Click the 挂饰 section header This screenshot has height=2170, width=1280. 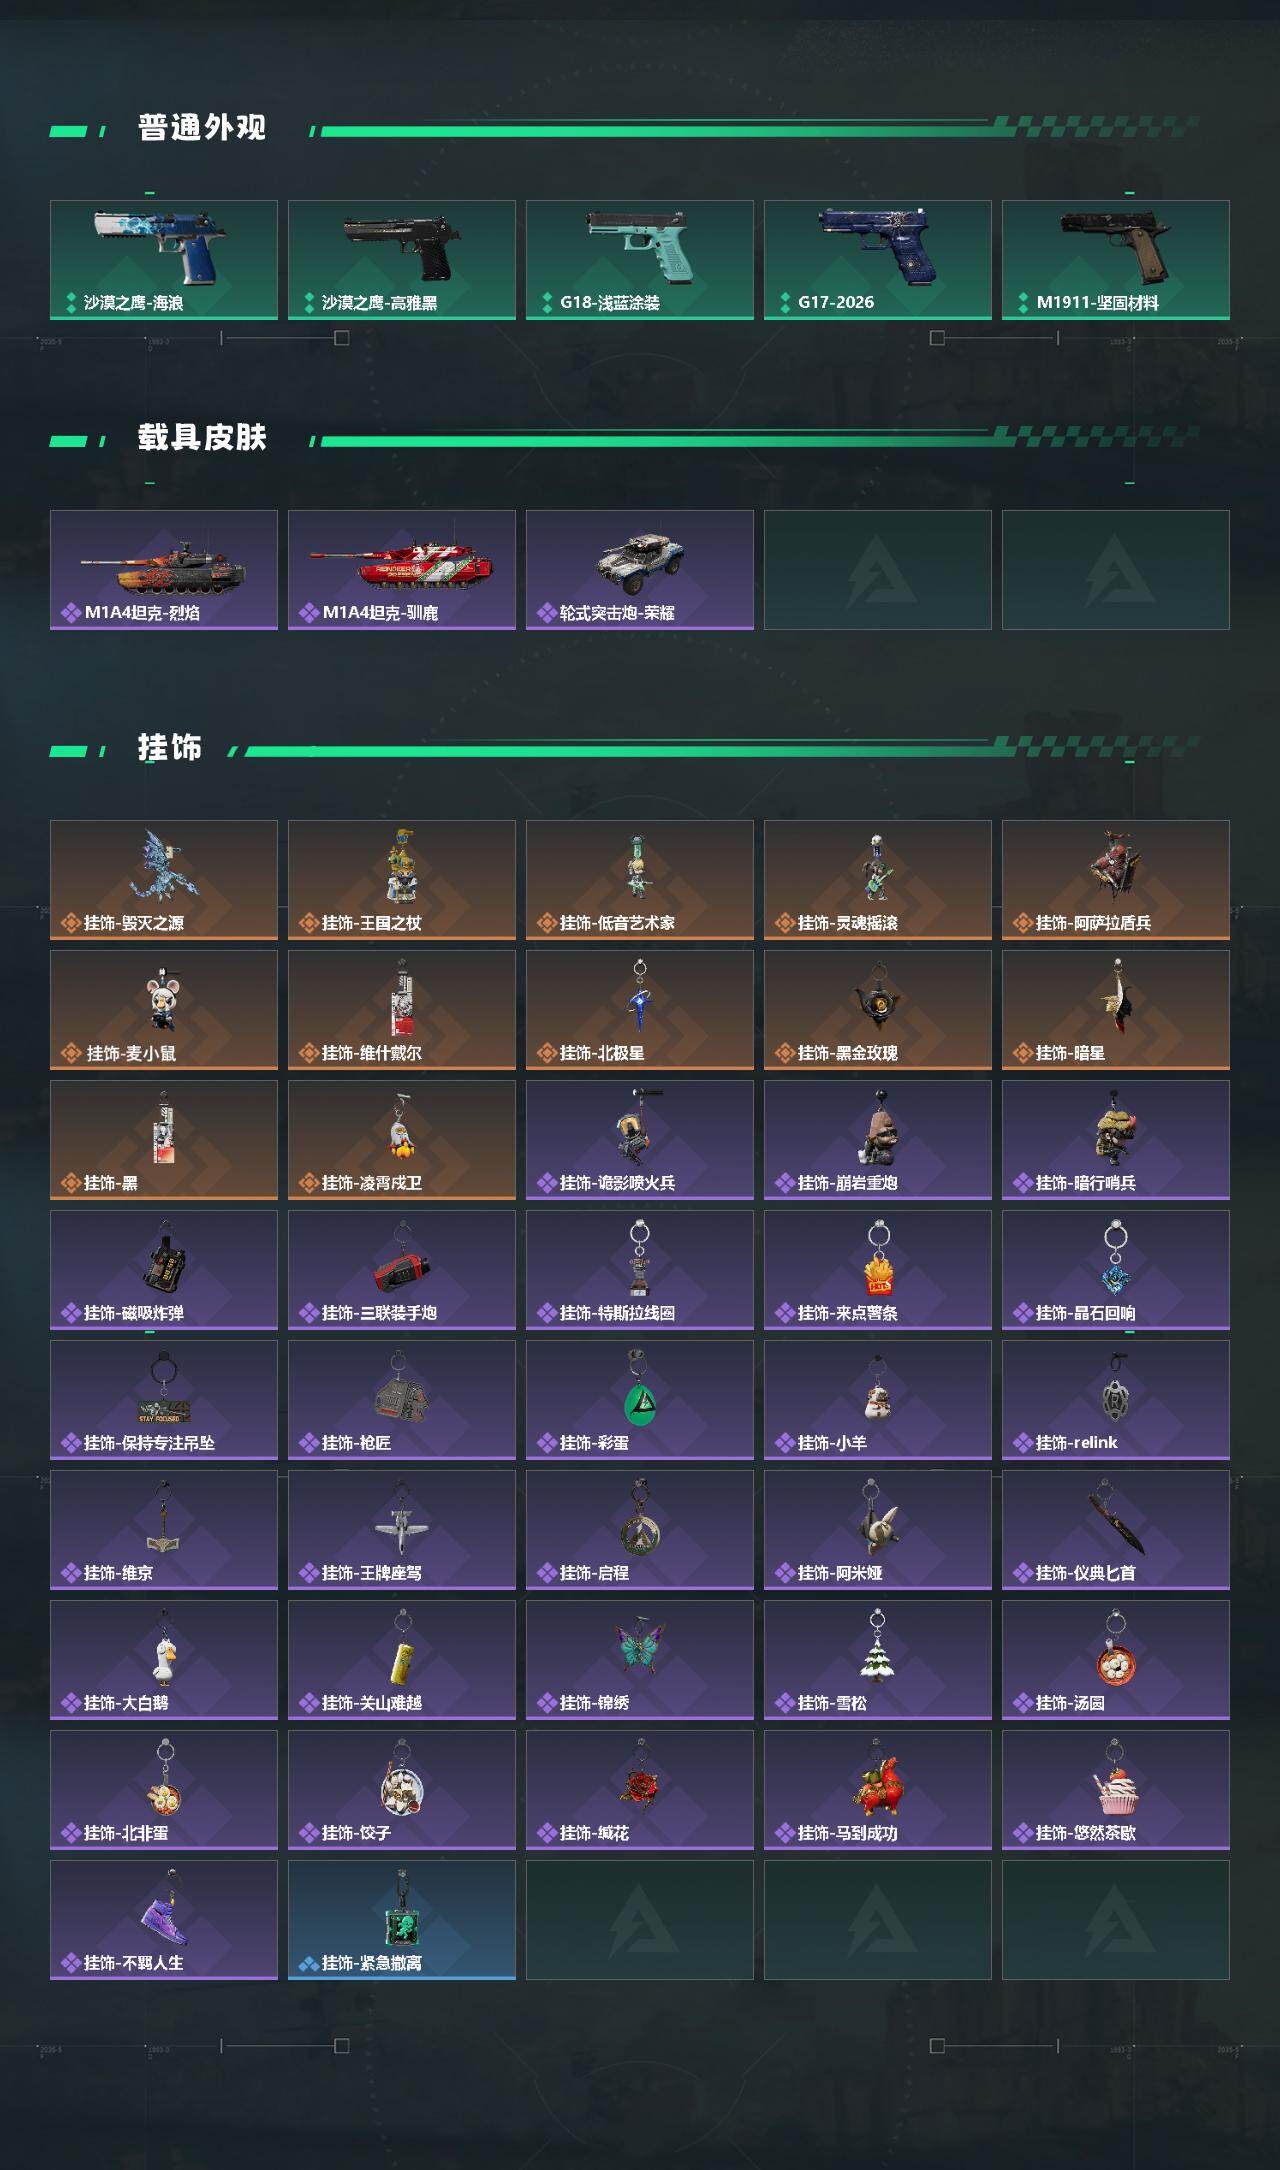170,748
